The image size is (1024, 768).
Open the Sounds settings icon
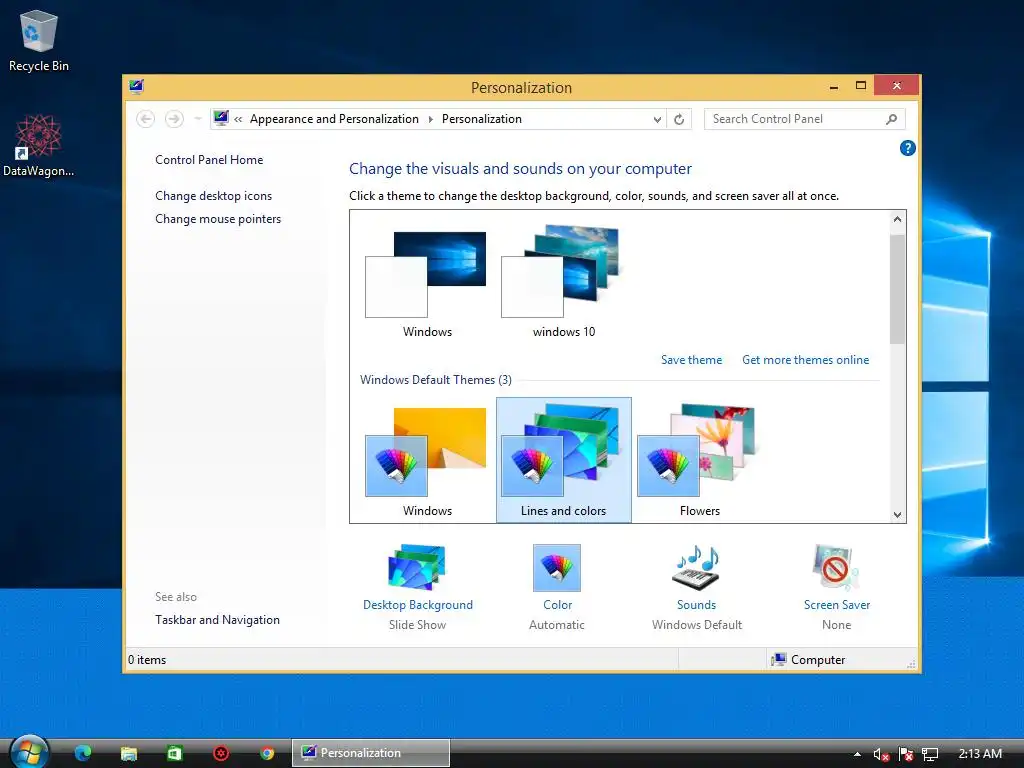tap(696, 567)
